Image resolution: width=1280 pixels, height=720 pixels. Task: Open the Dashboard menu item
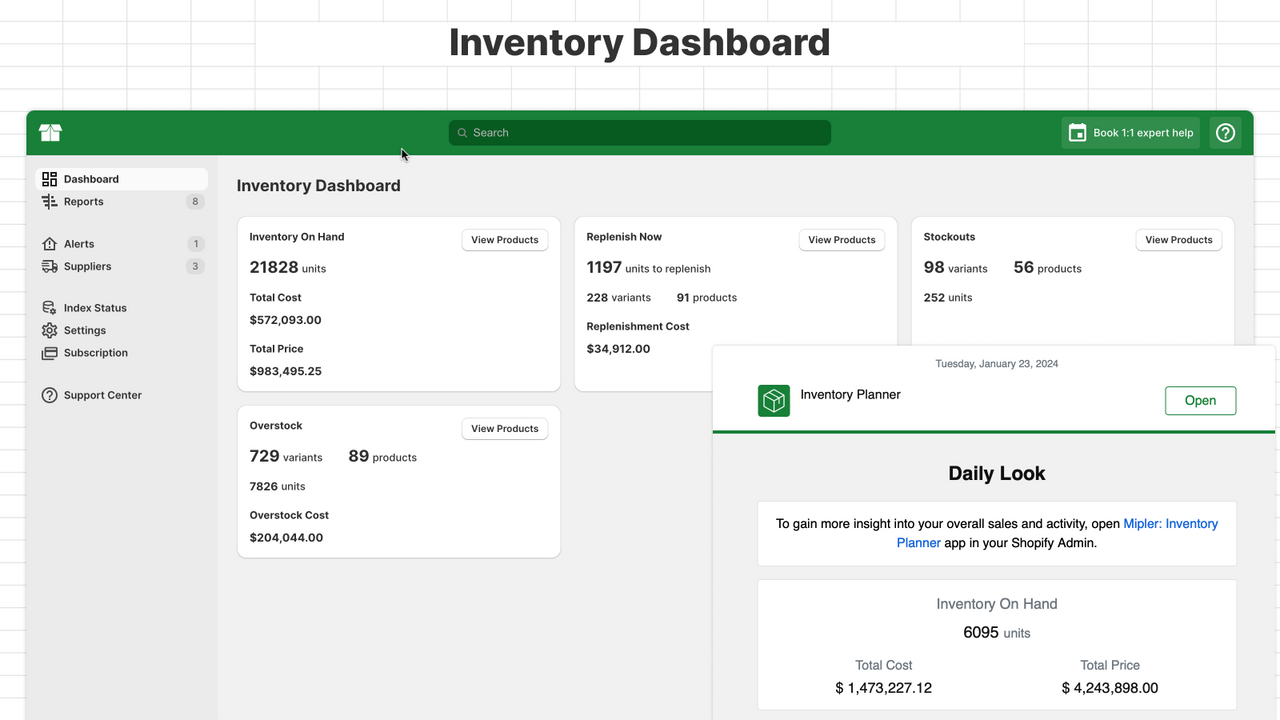click(122, 179)
